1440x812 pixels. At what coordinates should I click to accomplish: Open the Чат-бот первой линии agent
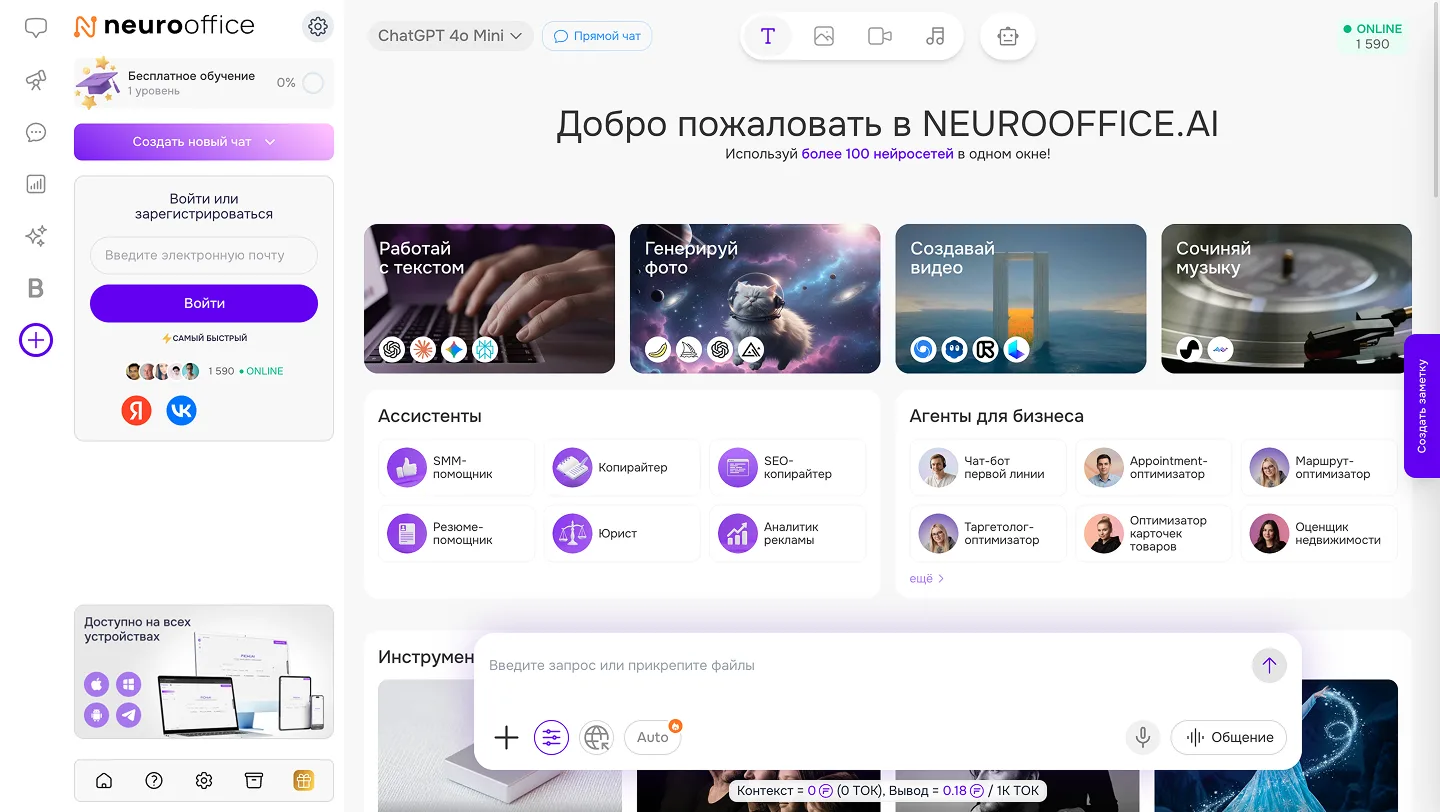(989, 467)
